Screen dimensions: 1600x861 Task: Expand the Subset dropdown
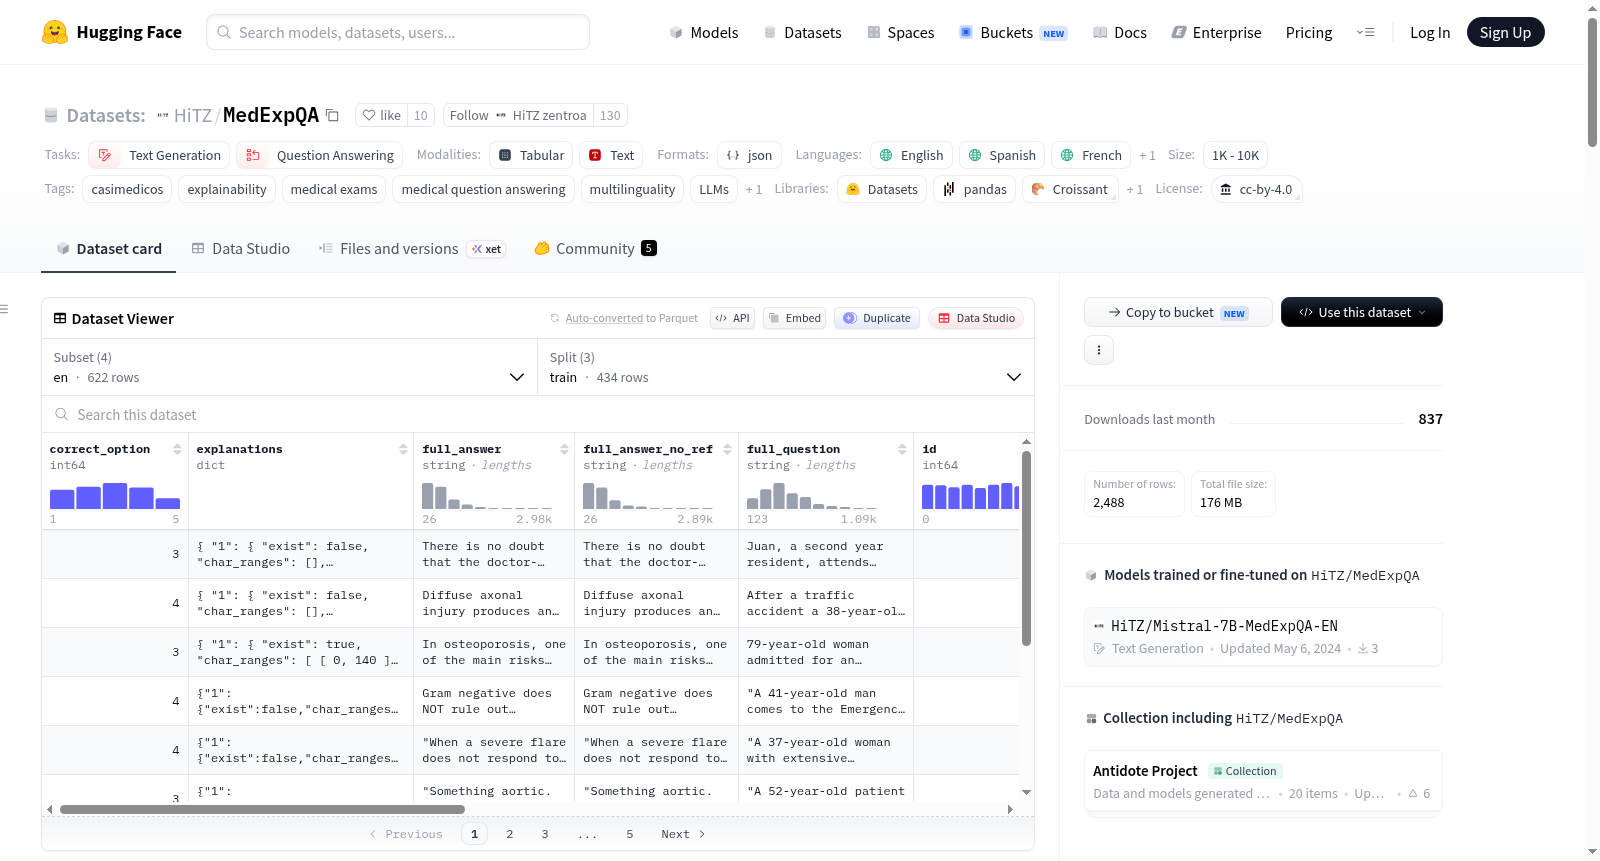tap(289, 367)
